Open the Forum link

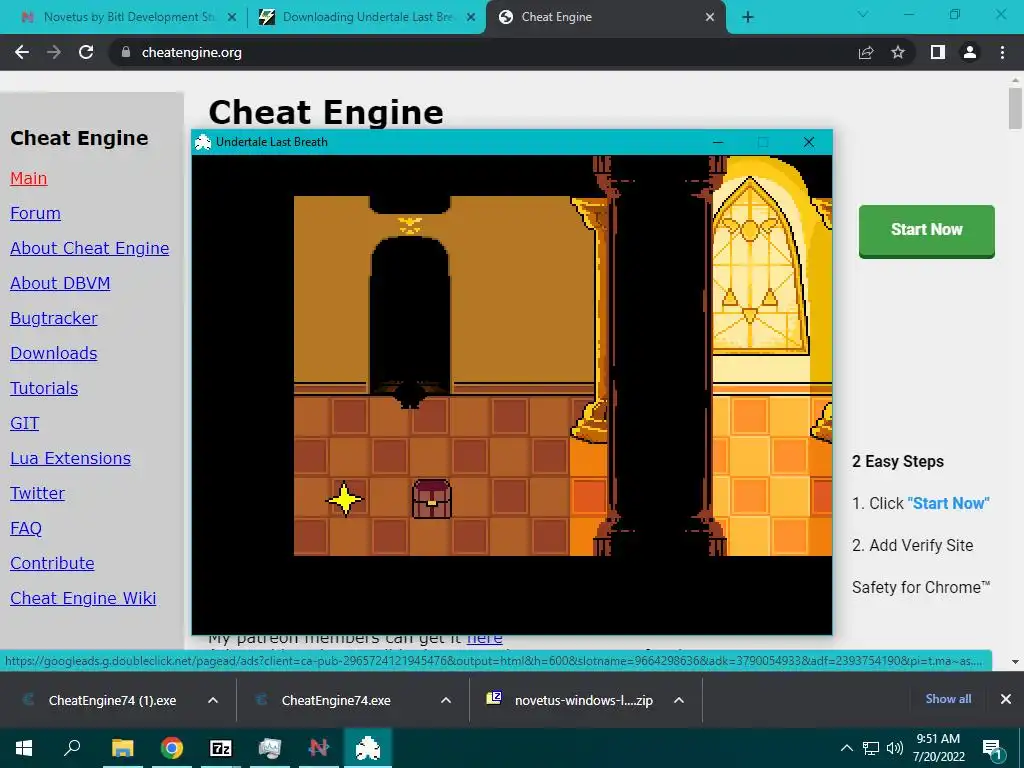35,214
